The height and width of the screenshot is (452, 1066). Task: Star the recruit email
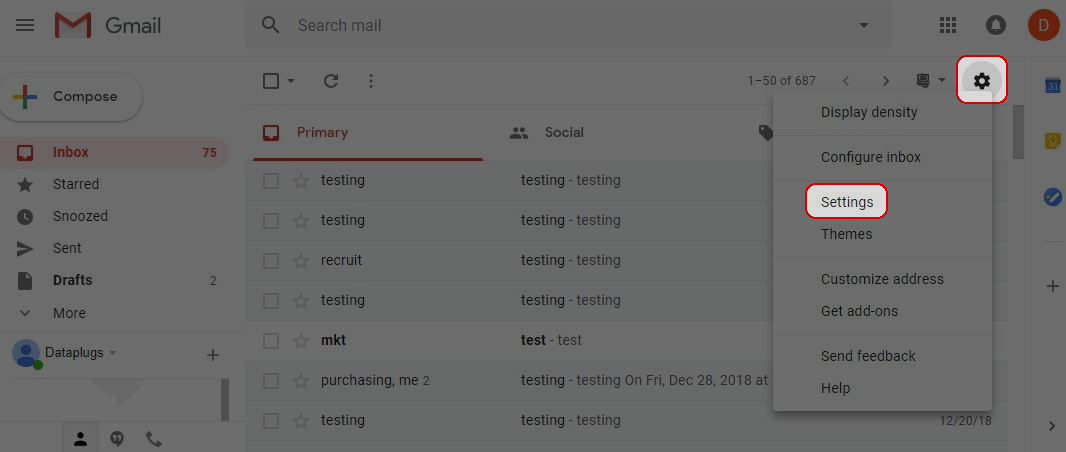(301, 260)
